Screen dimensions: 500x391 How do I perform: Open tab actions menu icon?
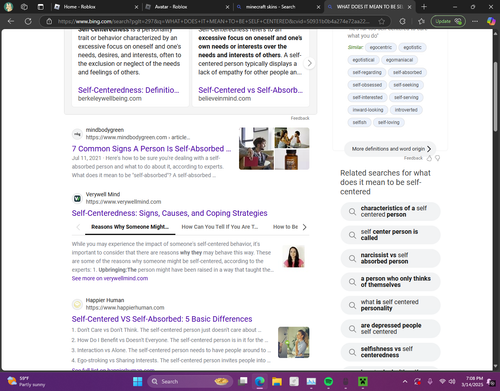click(40, 7)
